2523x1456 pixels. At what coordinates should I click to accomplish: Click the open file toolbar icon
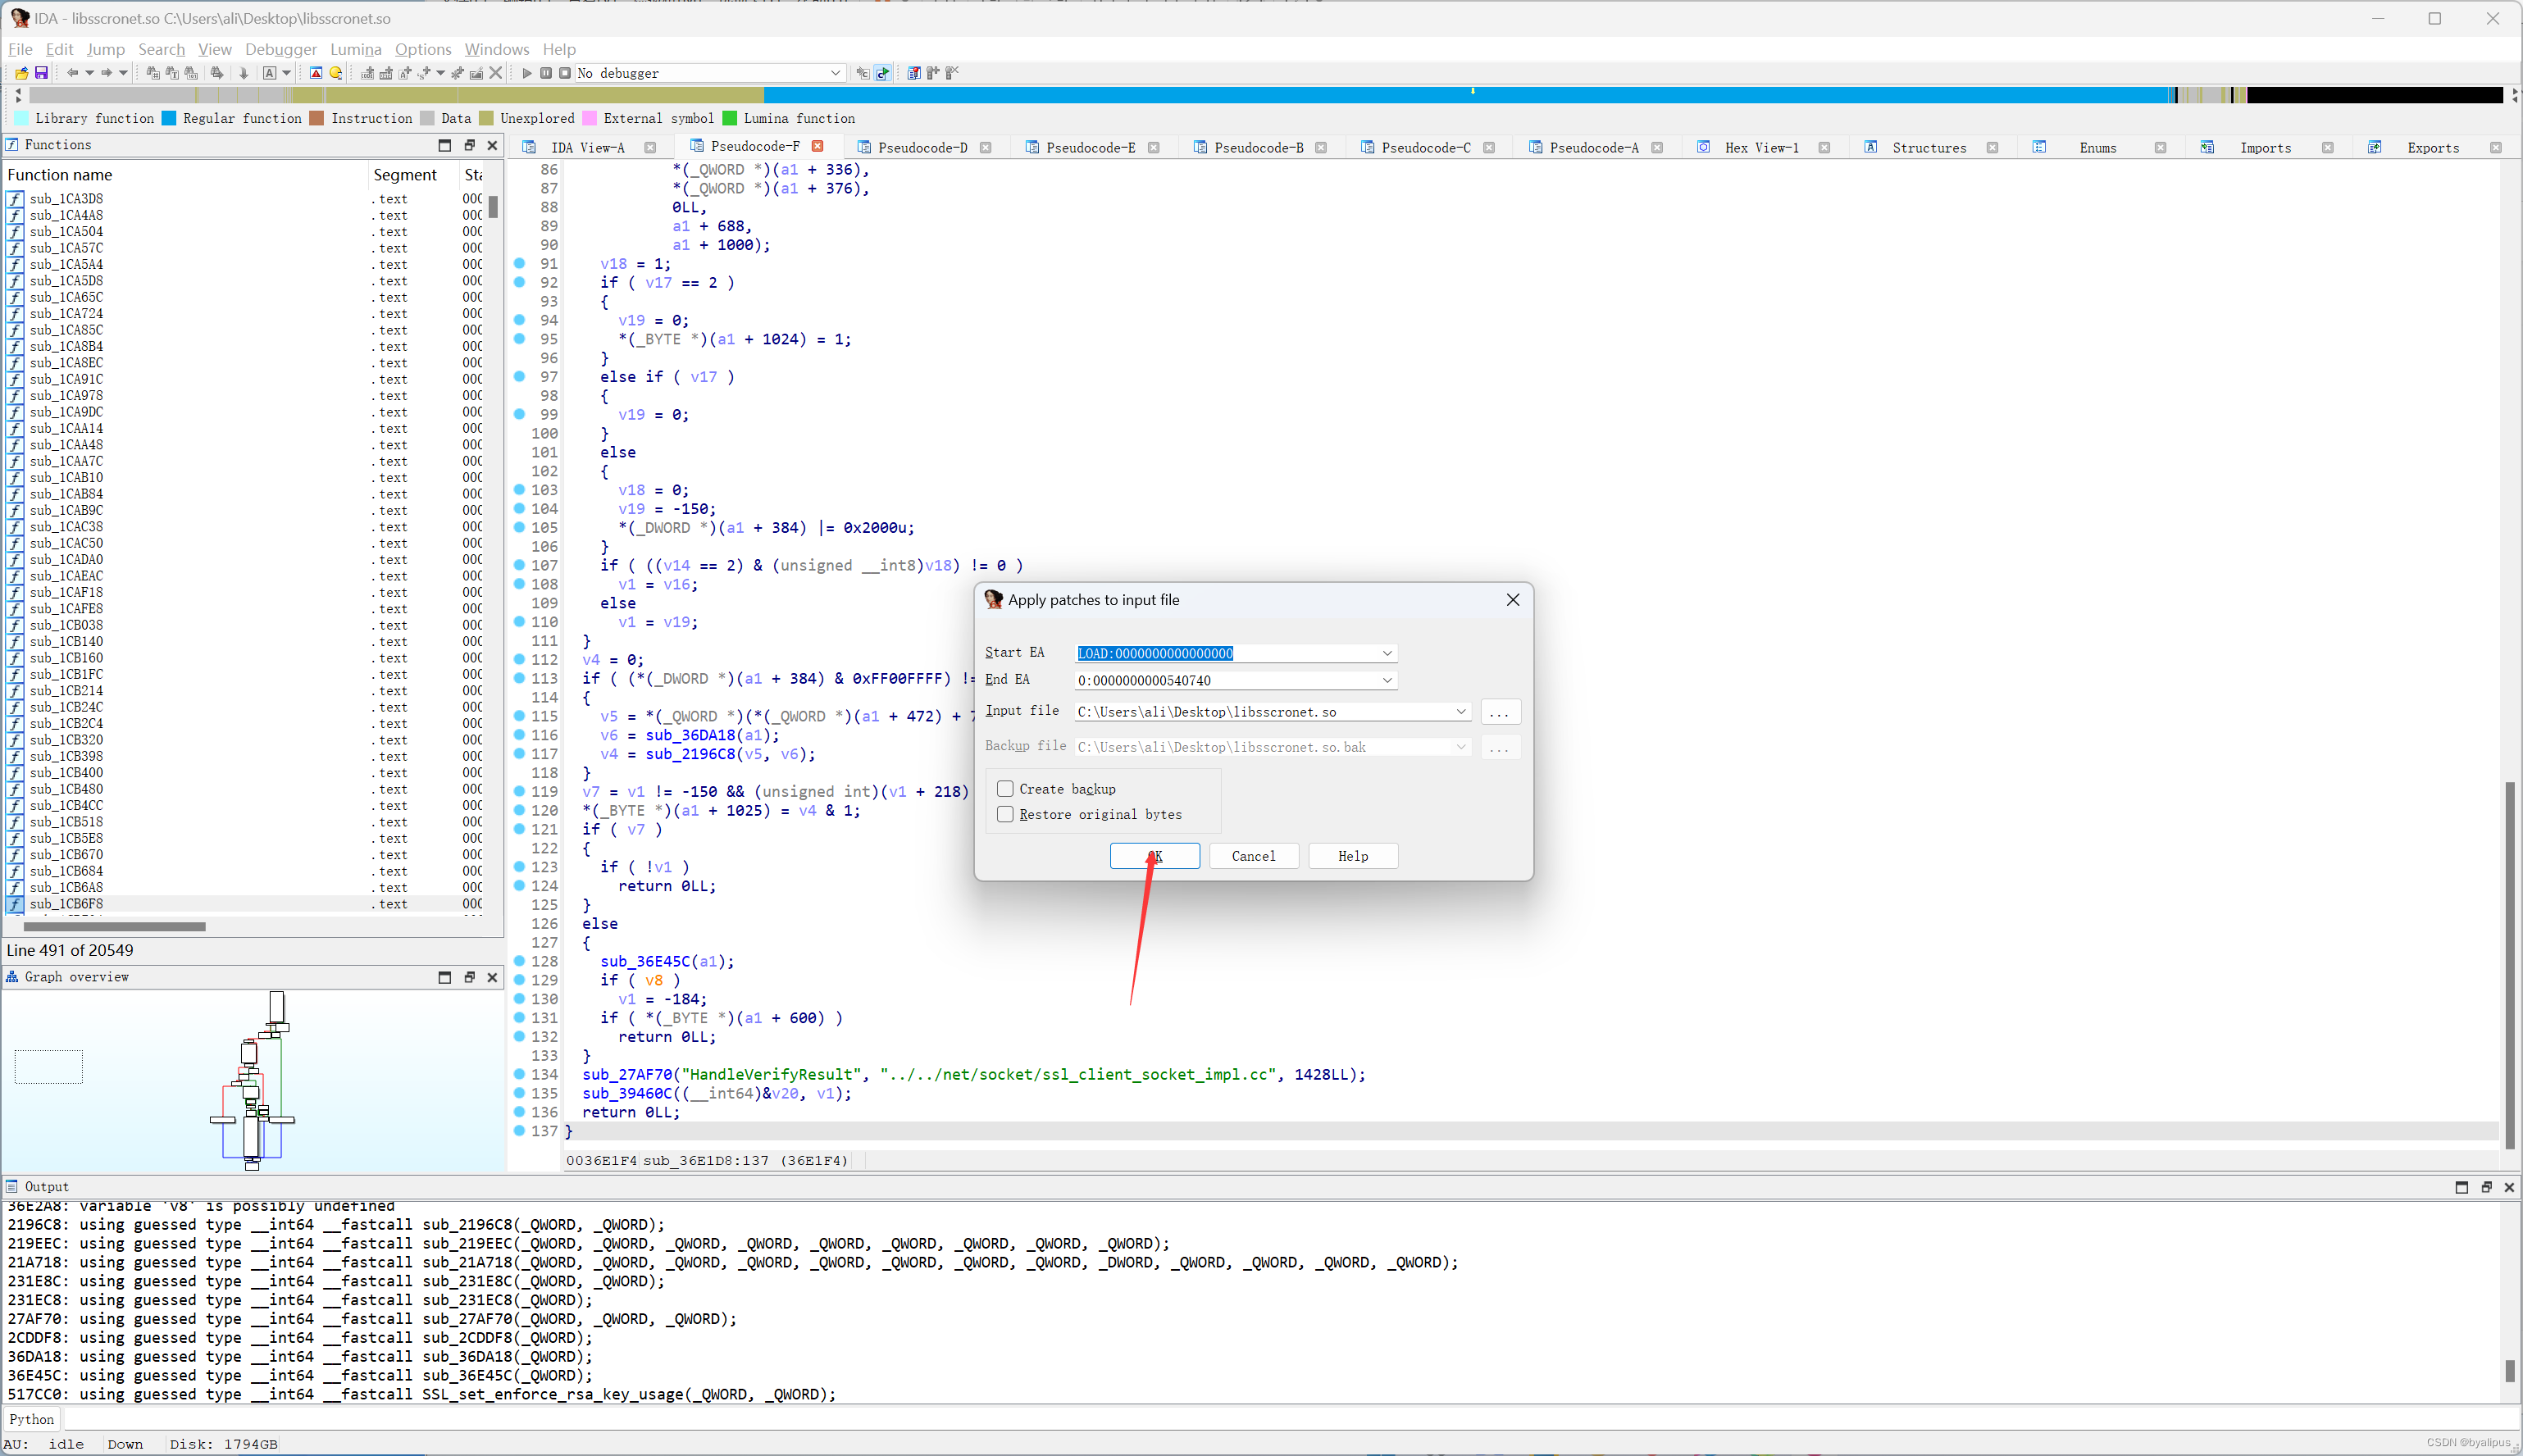21,73
